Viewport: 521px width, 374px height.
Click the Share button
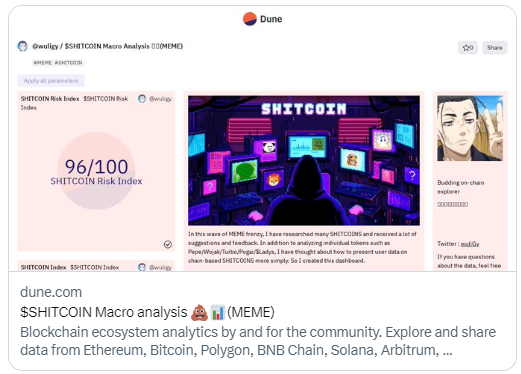coord(494,48)
